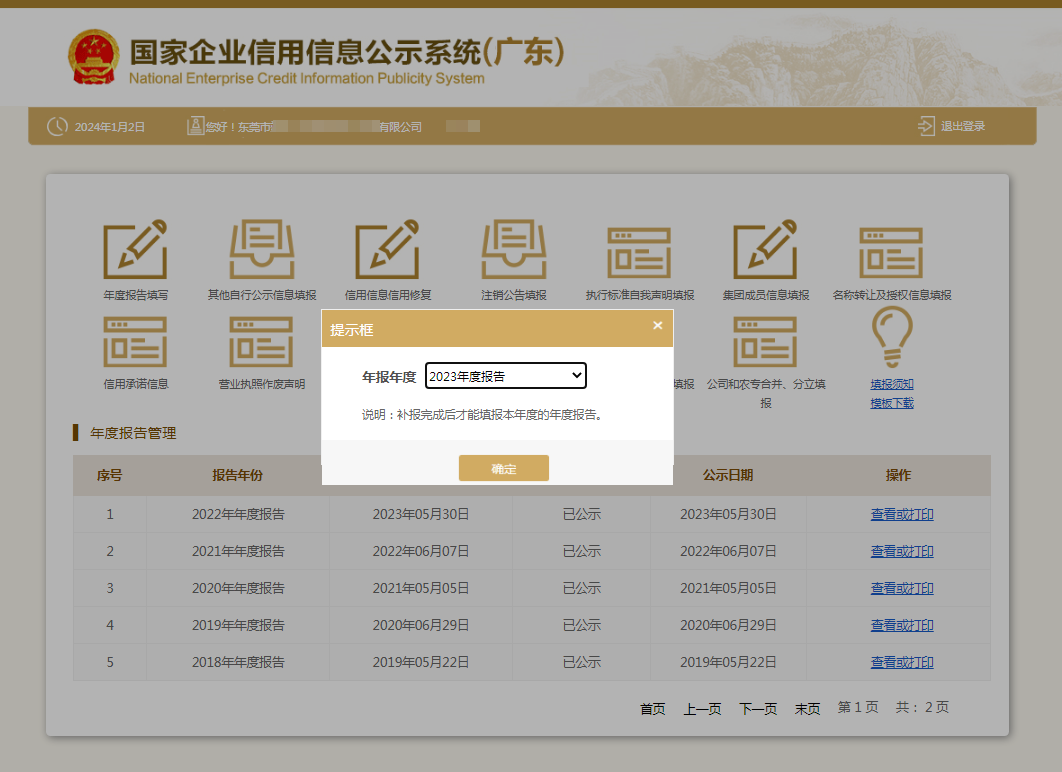Click the lightbulb help icon

pyautogui.click(x=892, y=337)
